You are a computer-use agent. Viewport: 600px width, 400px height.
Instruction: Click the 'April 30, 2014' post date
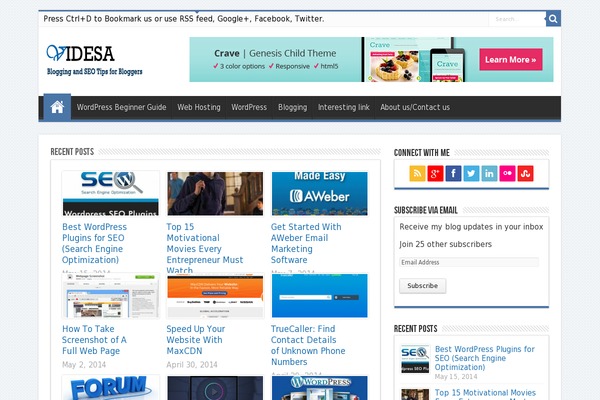(x=192, y=365)
